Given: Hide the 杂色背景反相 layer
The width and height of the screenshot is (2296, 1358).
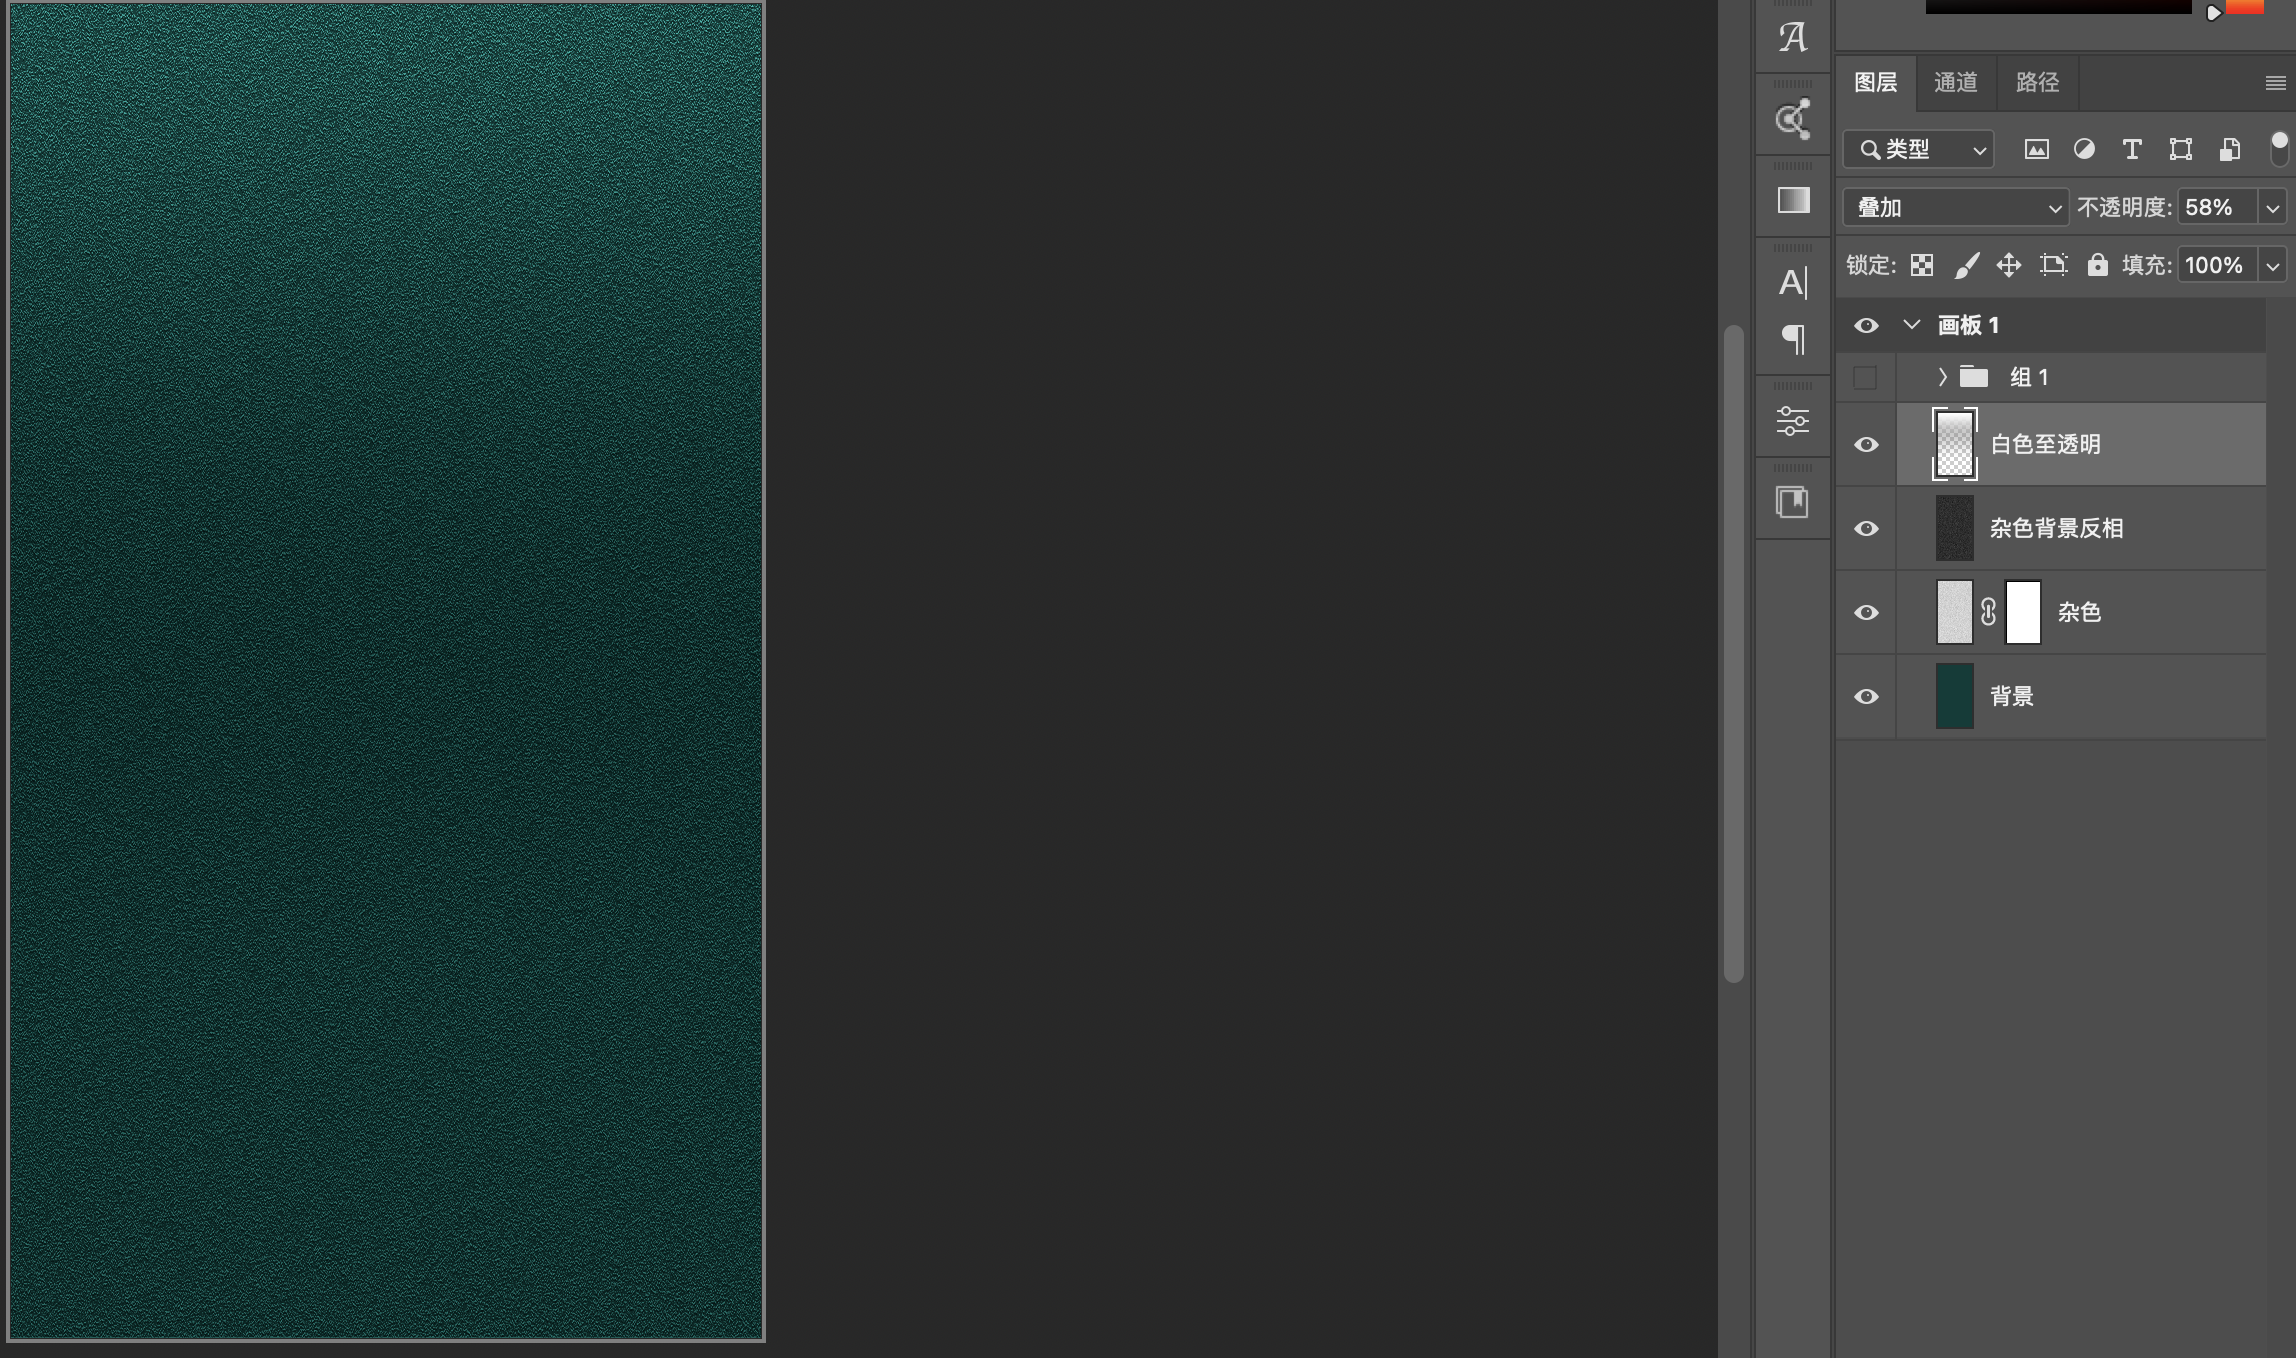Looking at the screenshot, I should click(1866, 528).
